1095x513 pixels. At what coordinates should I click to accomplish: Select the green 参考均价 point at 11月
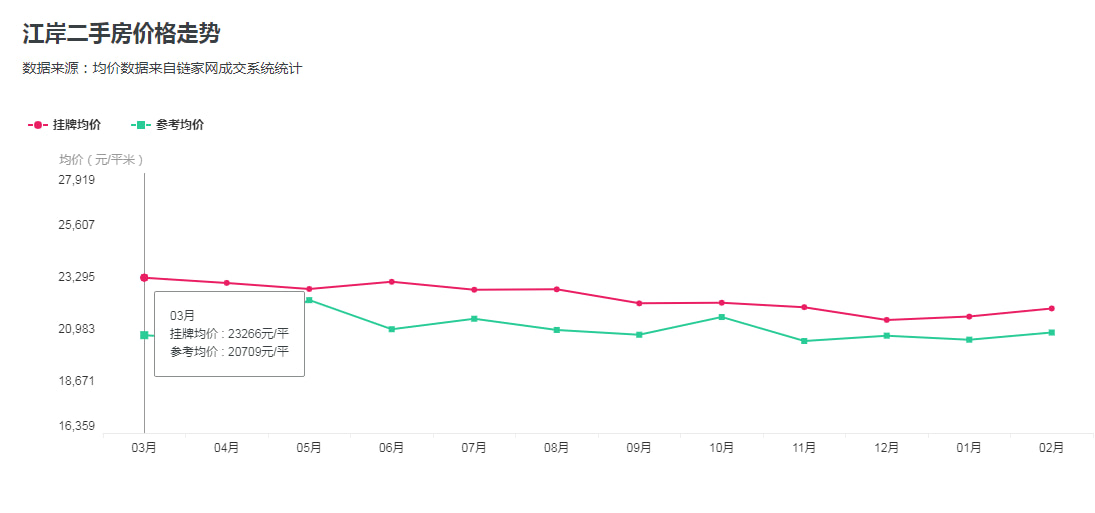[804, 341]
